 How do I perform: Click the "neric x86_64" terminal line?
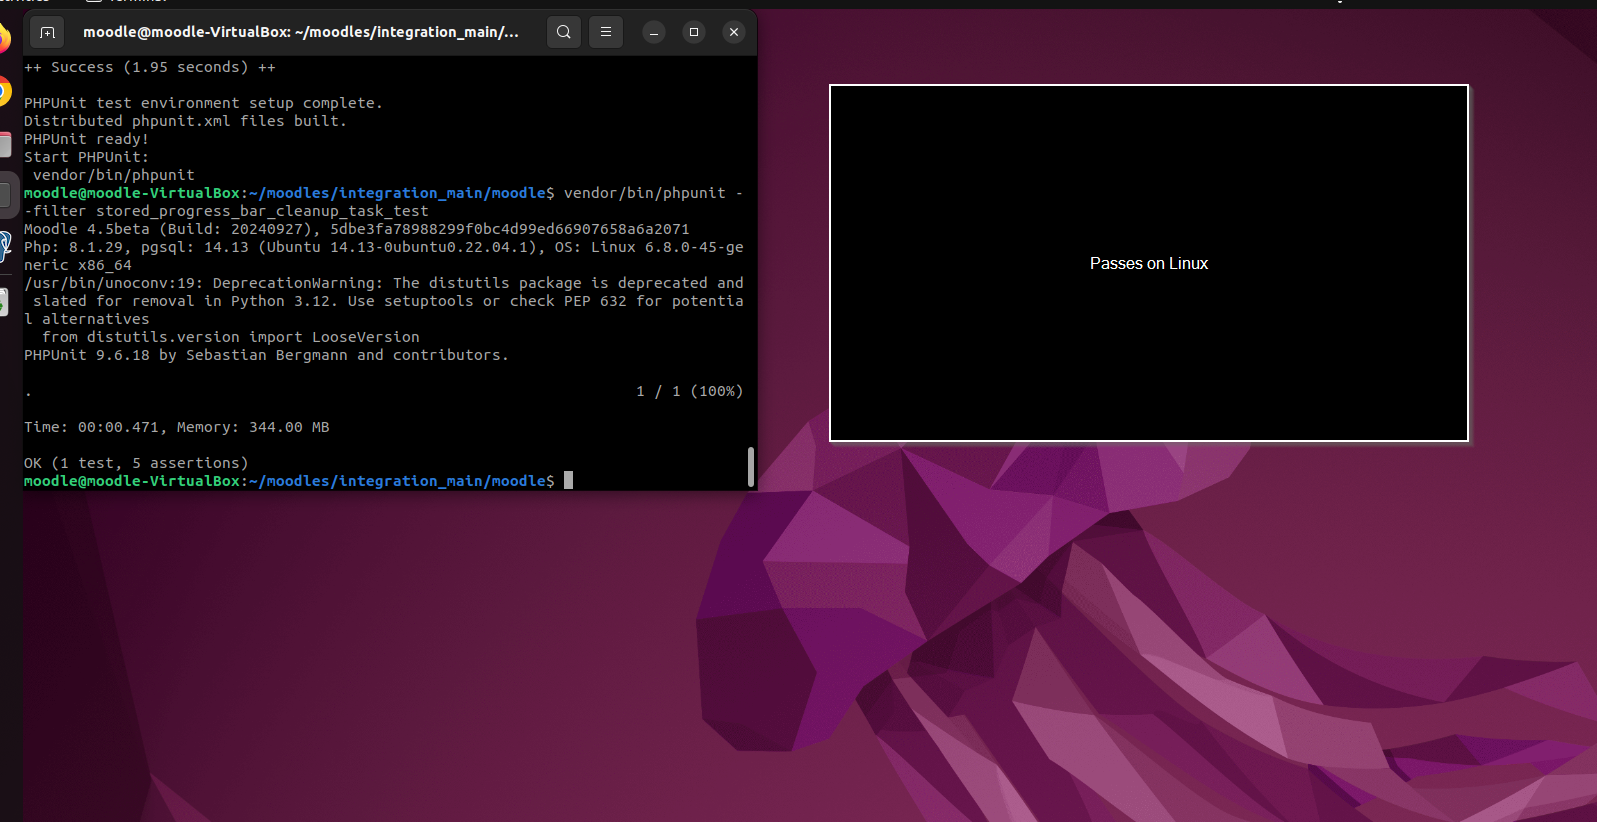(x=78, y=265)
